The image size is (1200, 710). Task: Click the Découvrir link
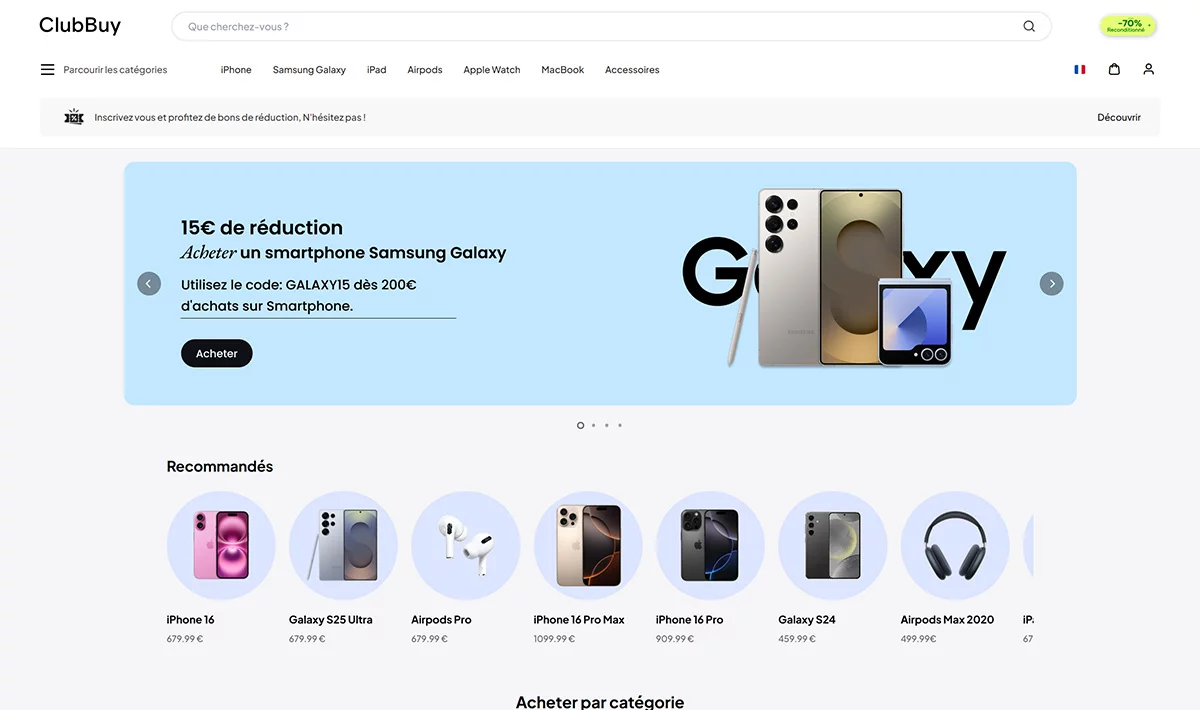point(1118,117)
